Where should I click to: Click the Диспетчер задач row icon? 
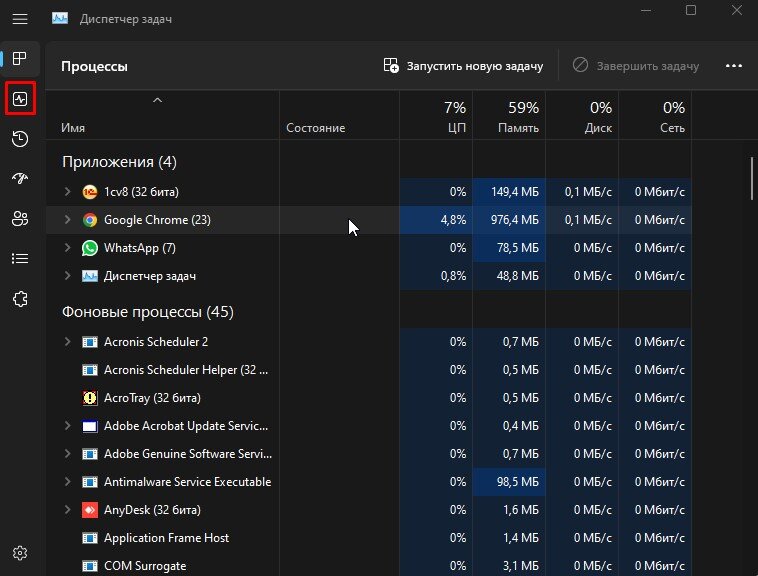coord(89,276)
